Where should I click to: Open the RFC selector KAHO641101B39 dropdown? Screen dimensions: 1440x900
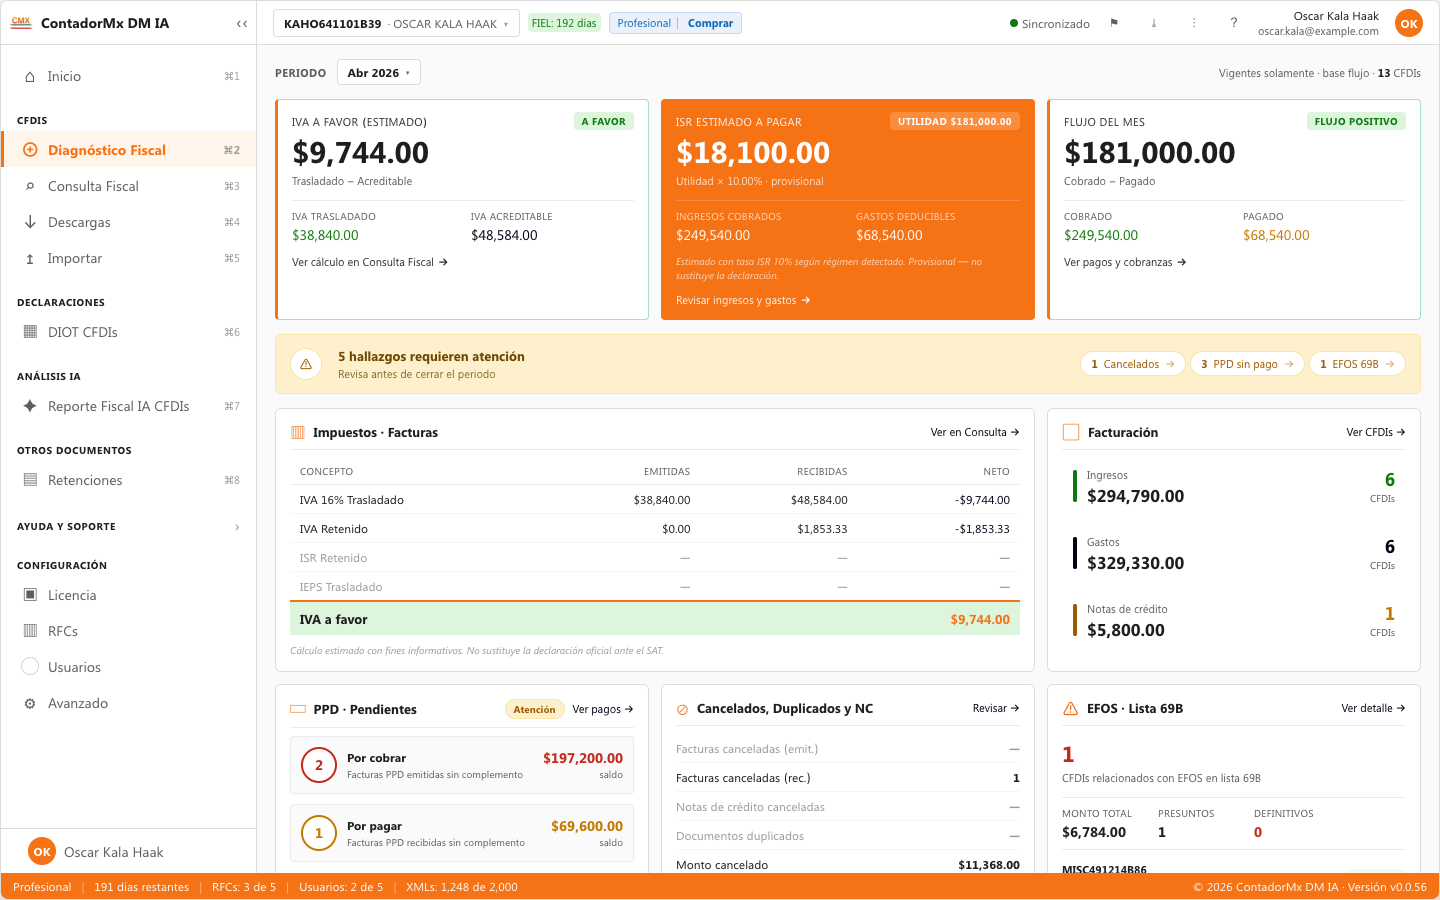pos(396,23)
